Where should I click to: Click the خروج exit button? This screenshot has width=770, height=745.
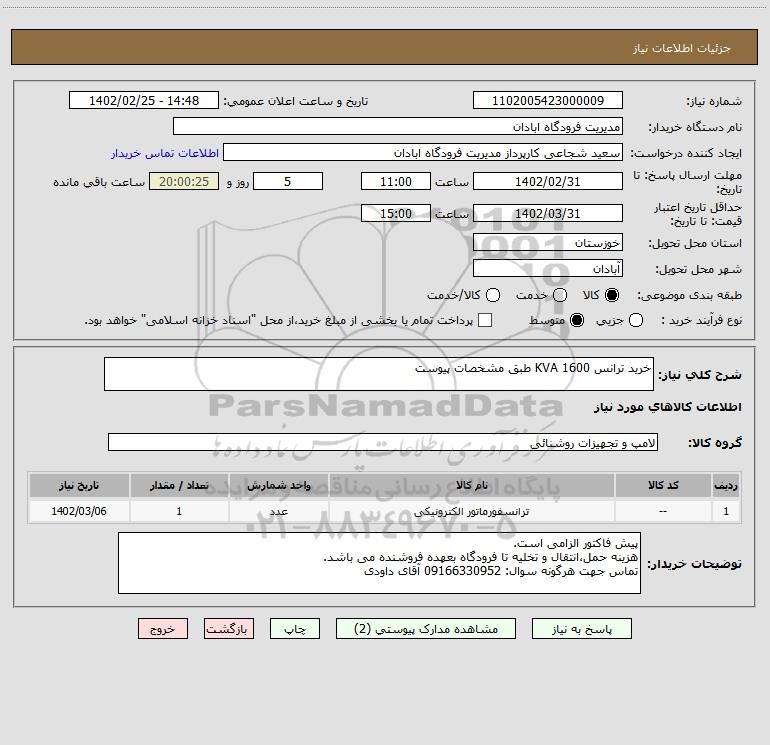pyautogui.click(x=163, y=629)
